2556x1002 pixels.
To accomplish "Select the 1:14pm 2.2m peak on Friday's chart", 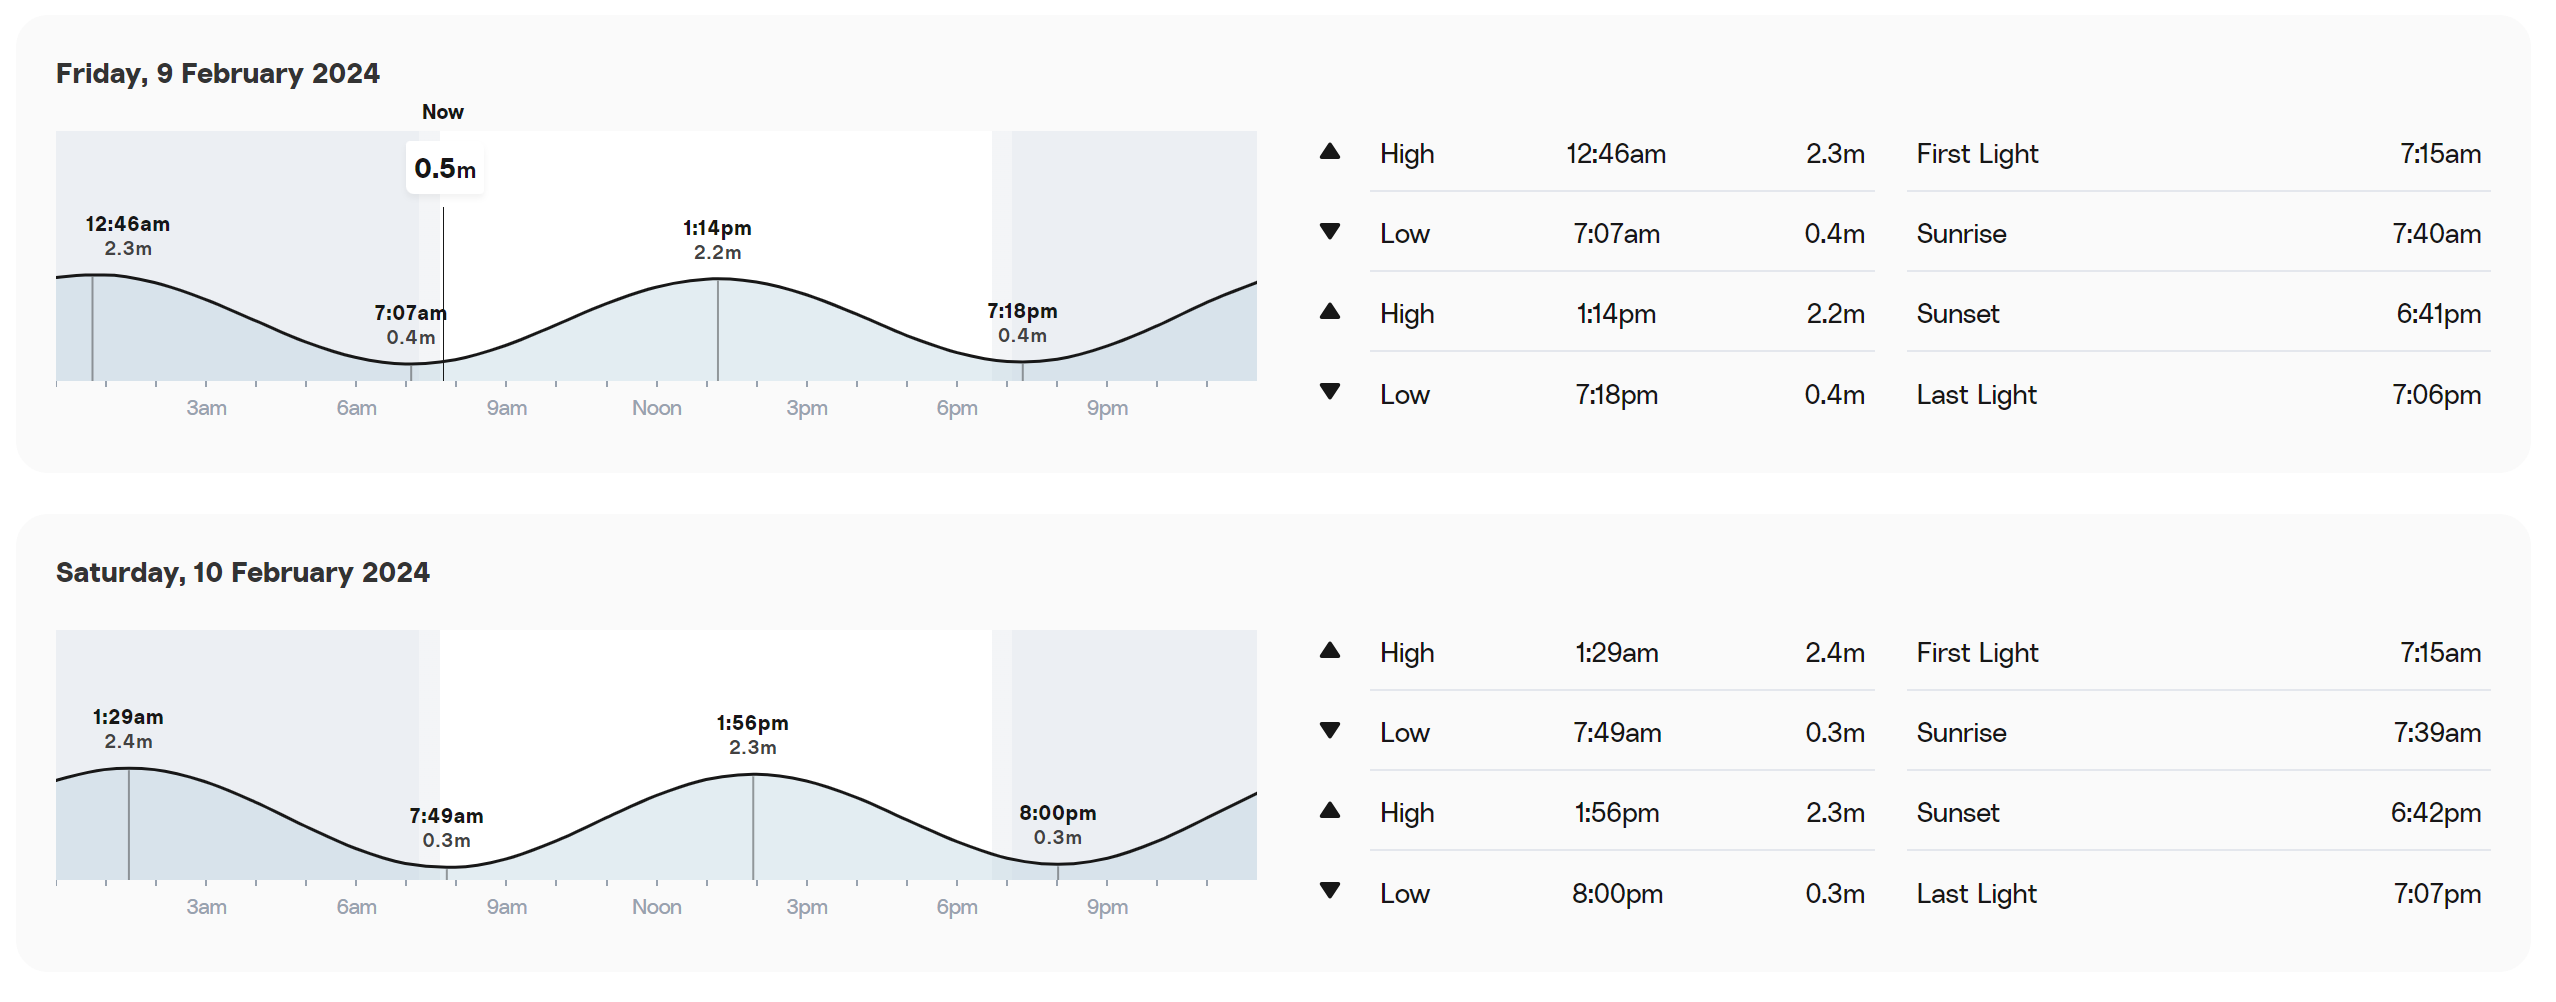I will point(717,240).
